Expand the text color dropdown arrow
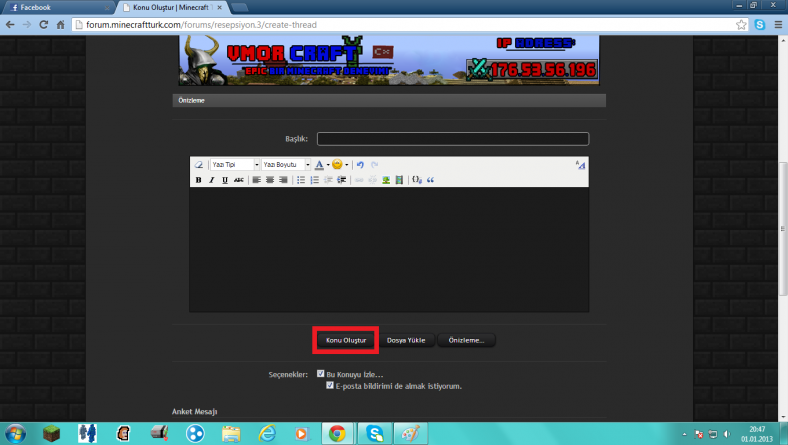 tap(328, 165)
